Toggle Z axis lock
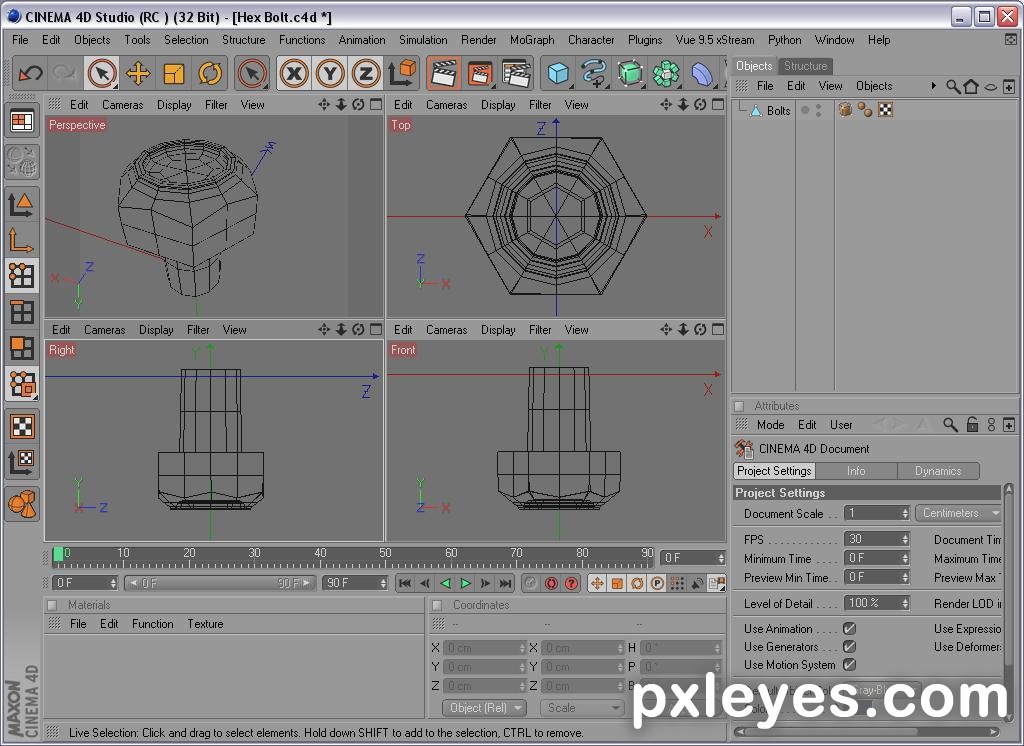This screenshot has height=746, width=1024. click(366, 73)
